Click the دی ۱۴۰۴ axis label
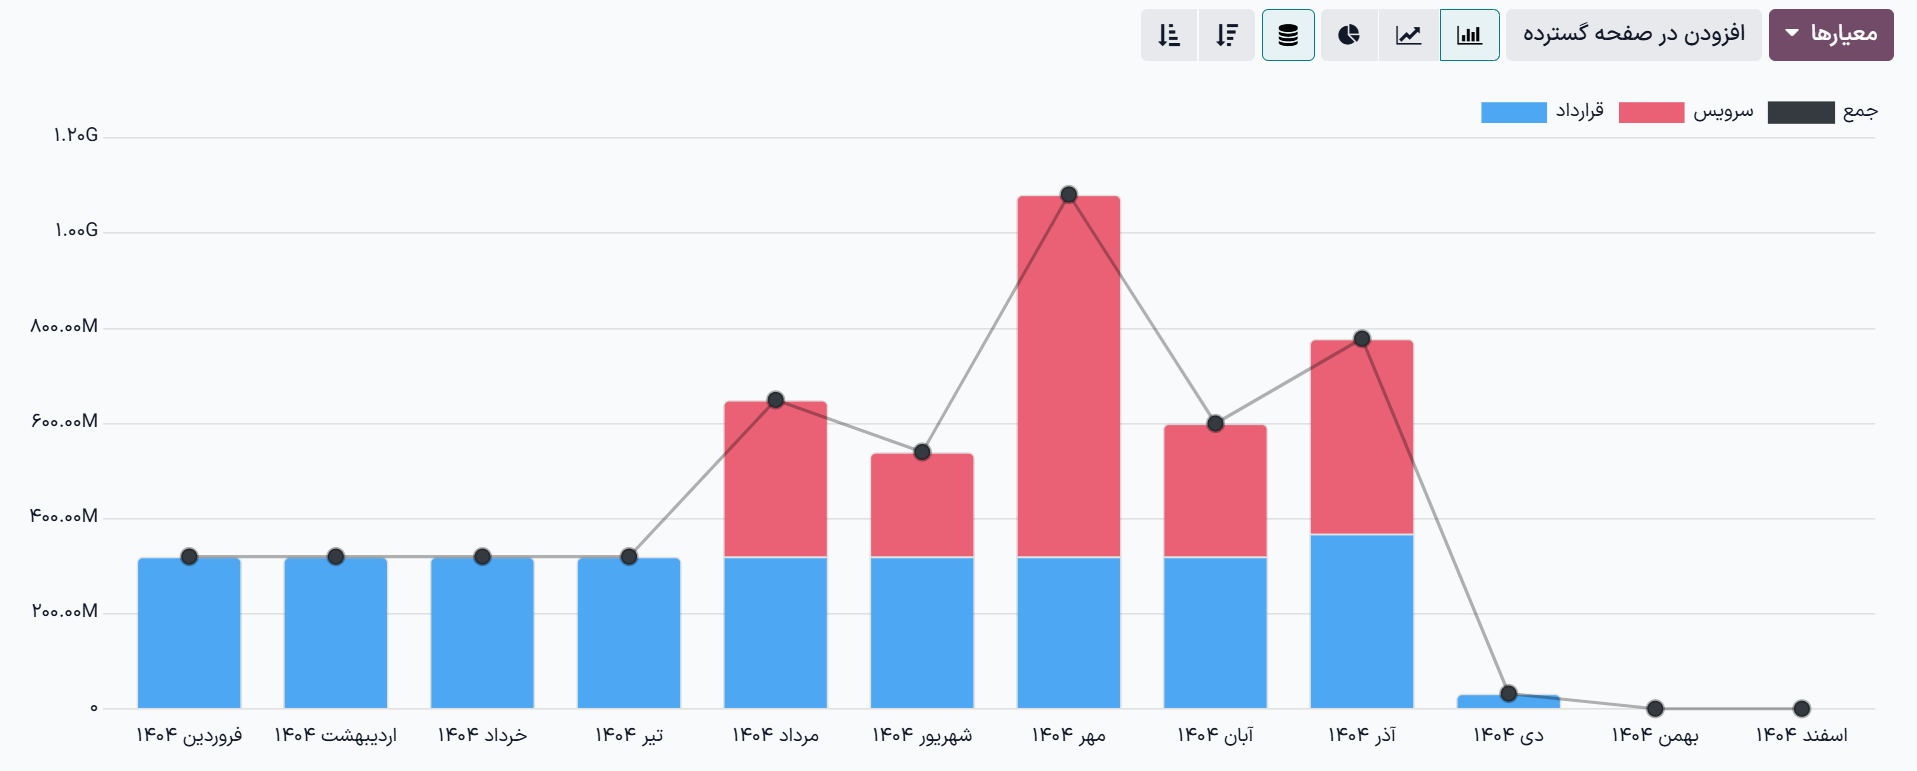 [x=1509, y=735]
